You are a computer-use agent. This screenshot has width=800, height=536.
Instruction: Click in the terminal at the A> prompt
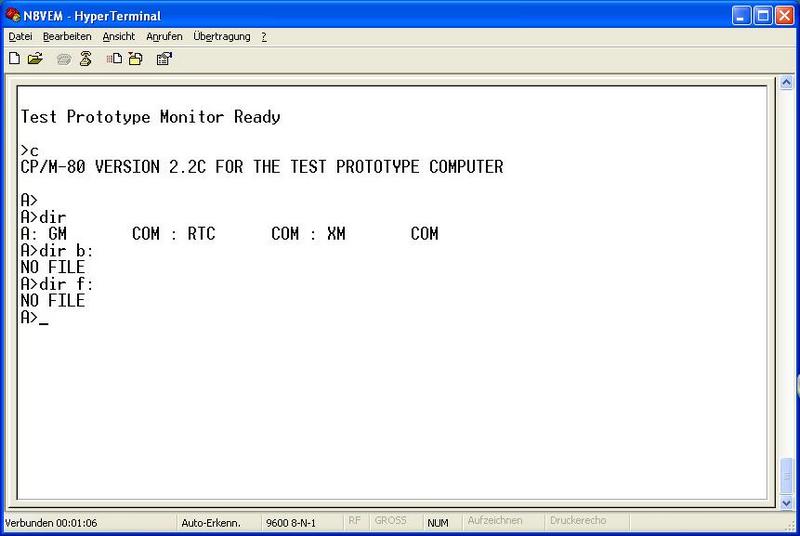click(44, 318)
